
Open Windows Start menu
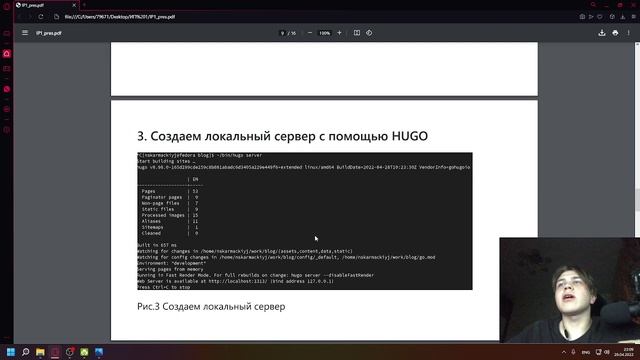coord(11,352)
